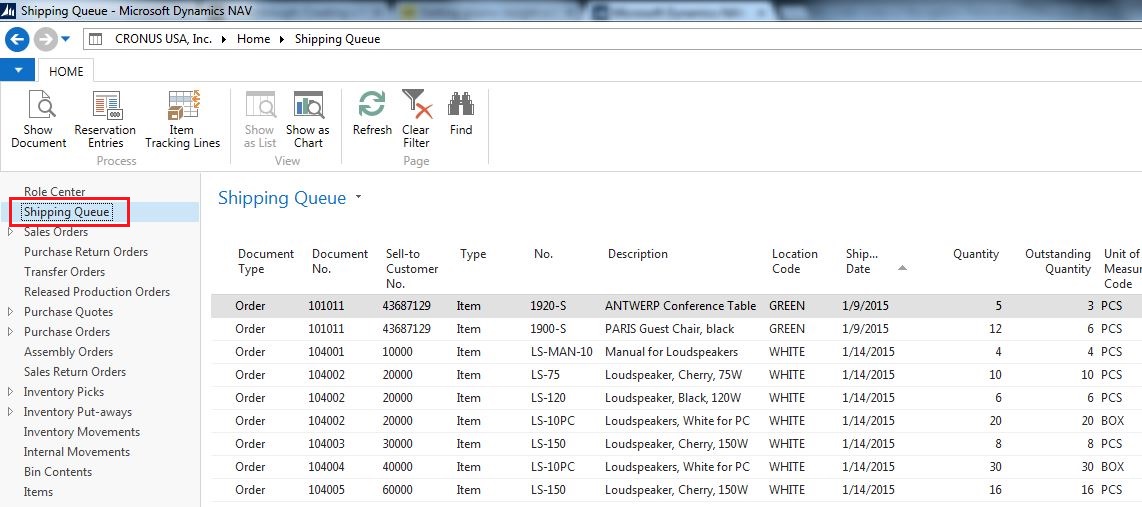Open Assembly Orders
Image resolution: width=1142 pixels, height=507 pixels.
coord(68,352)
